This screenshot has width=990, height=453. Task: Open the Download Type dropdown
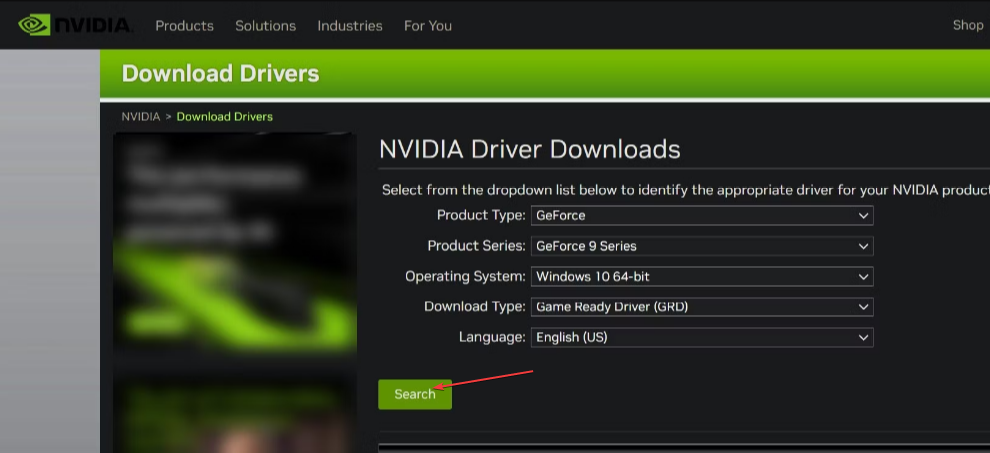tap(702, 307)
